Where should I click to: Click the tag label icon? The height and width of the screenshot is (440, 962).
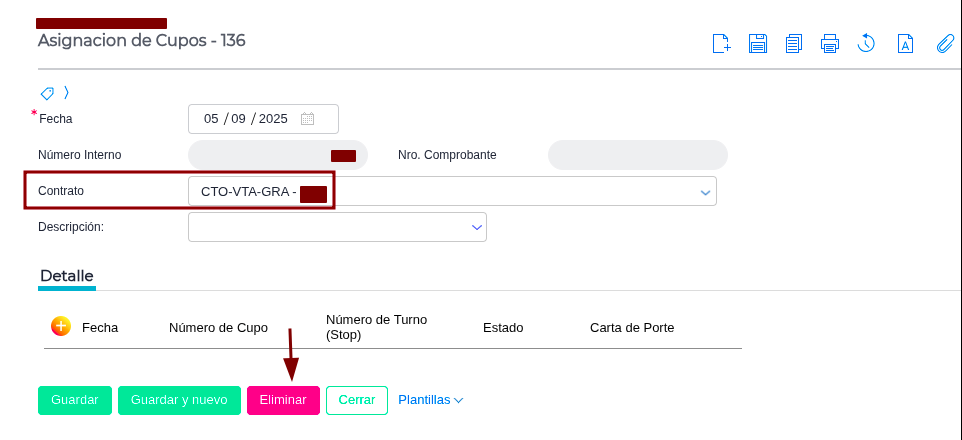(47, 93)
